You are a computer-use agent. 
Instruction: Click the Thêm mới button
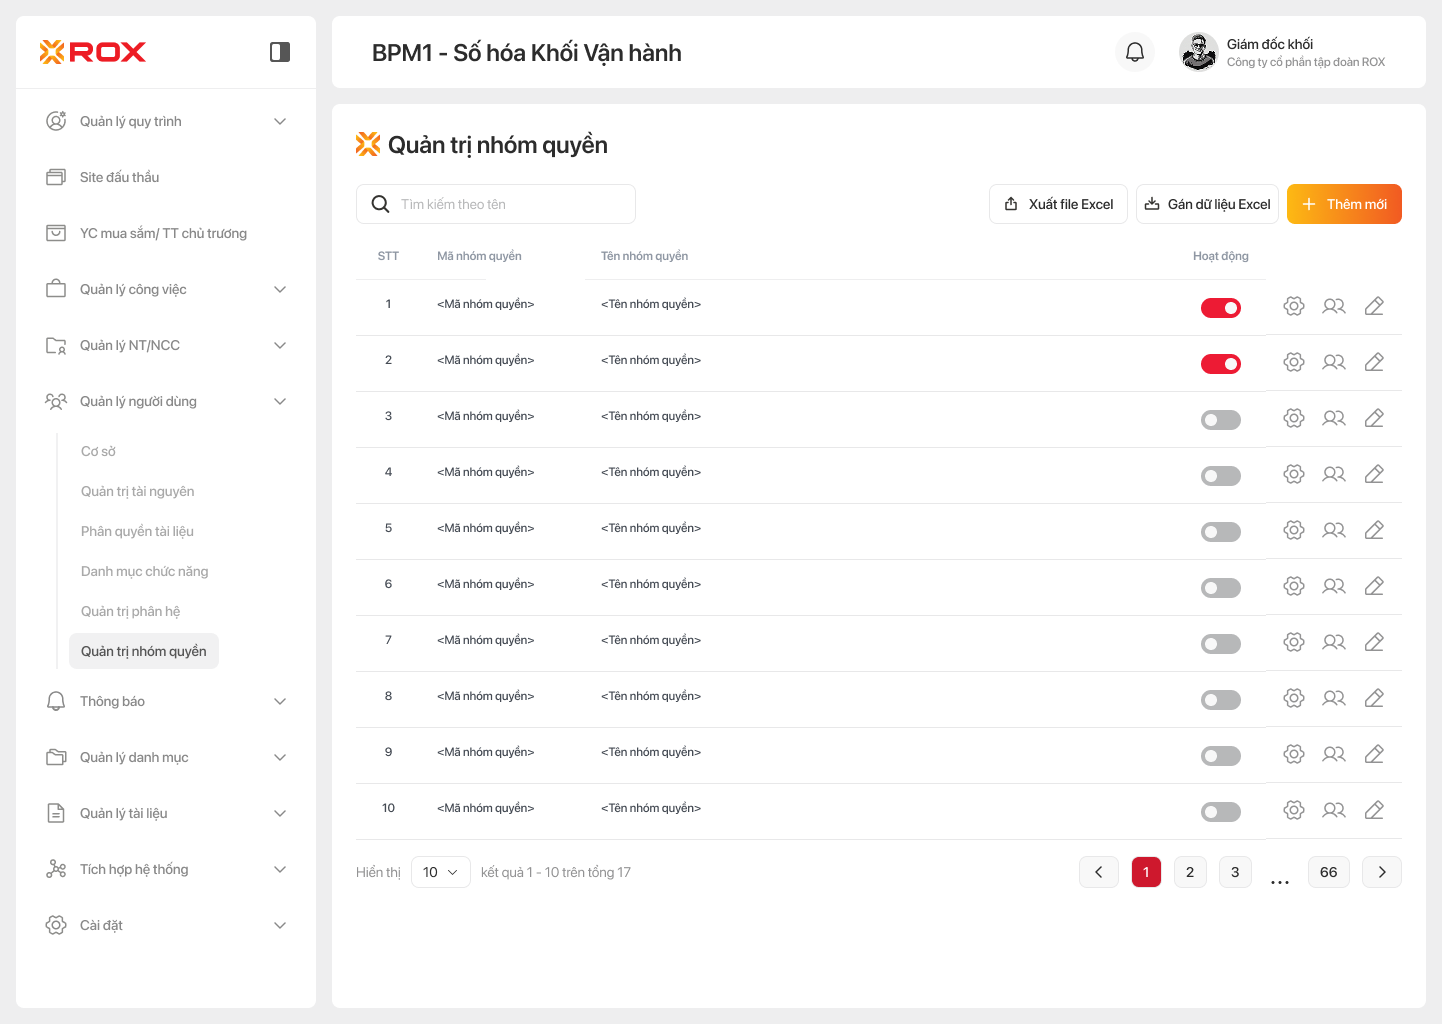(x=1344, y=204)
